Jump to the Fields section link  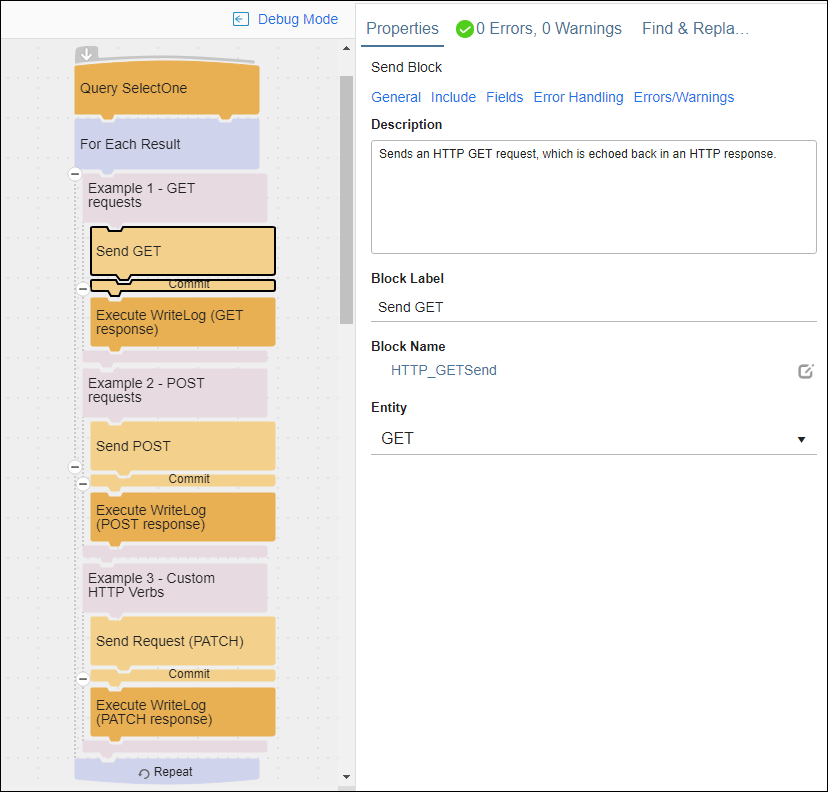(x=504, y=97)
